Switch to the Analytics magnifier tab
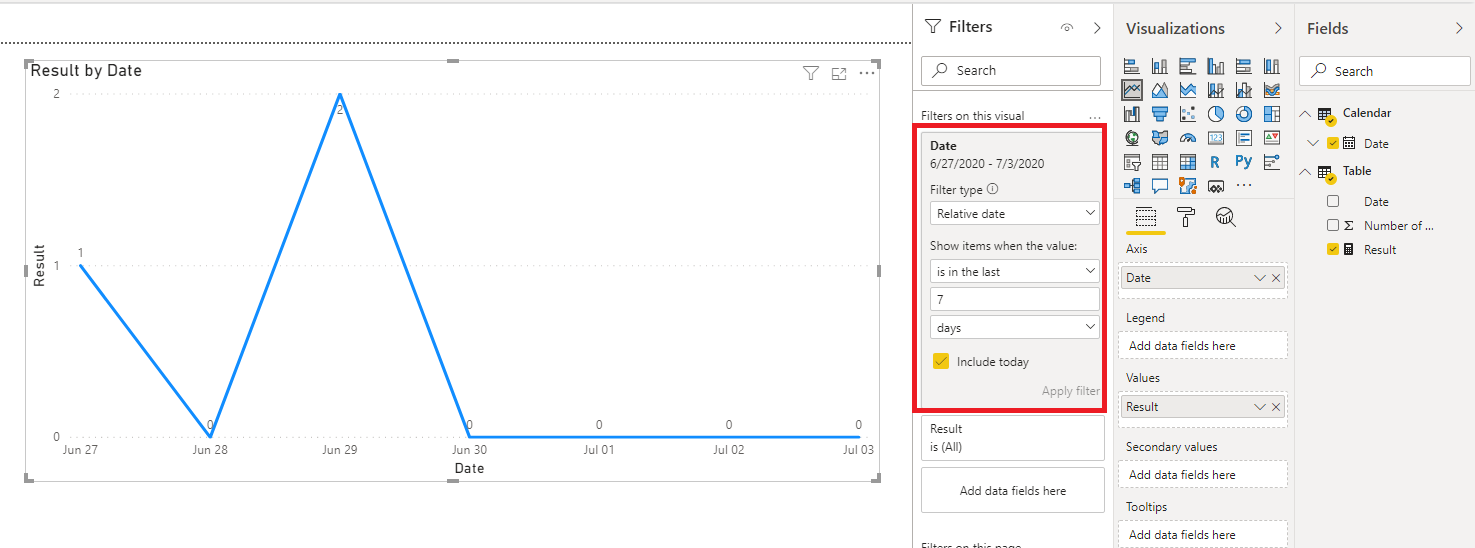Image resolution: width=1475 pixels, height=548 pixels. click(1226, 217)
